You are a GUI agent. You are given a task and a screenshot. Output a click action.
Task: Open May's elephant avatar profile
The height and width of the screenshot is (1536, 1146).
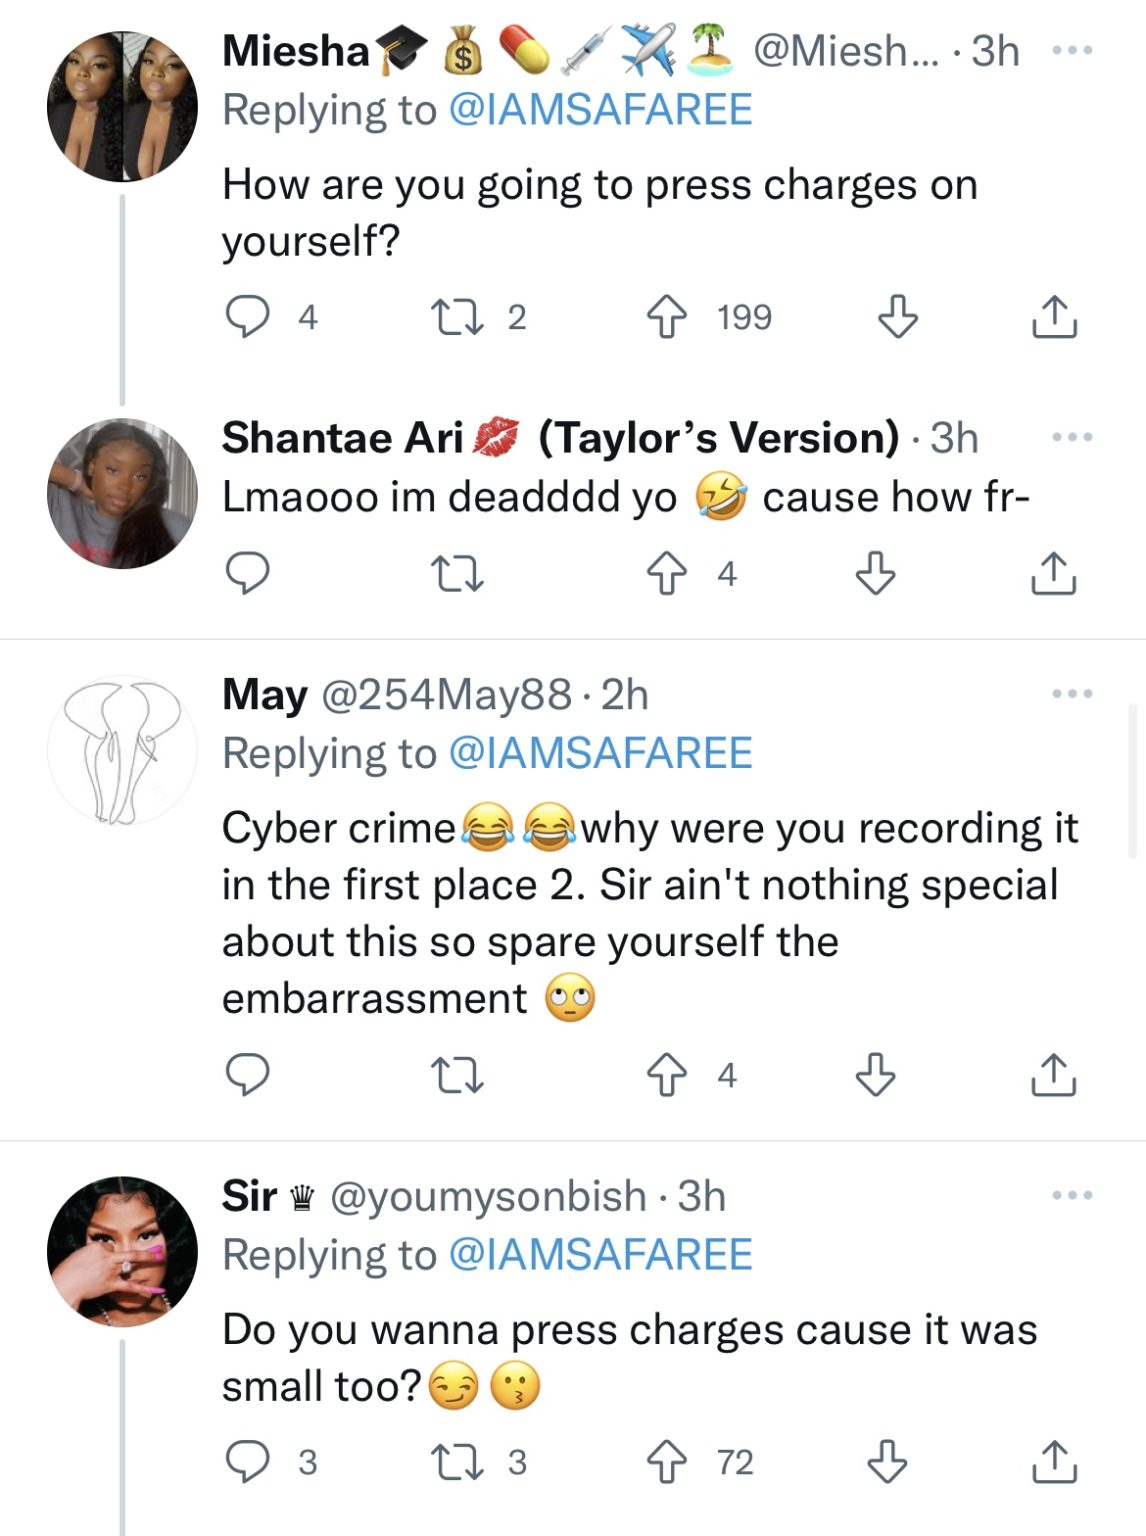pos(122,750)
